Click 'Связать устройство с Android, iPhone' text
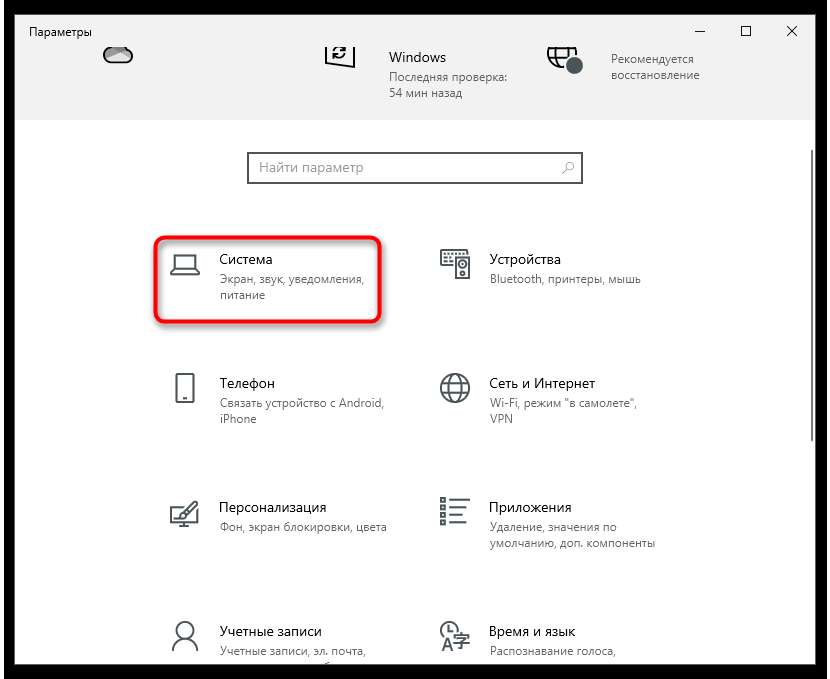Viewport: 830px width, 679px height. (x=302, y=411)
